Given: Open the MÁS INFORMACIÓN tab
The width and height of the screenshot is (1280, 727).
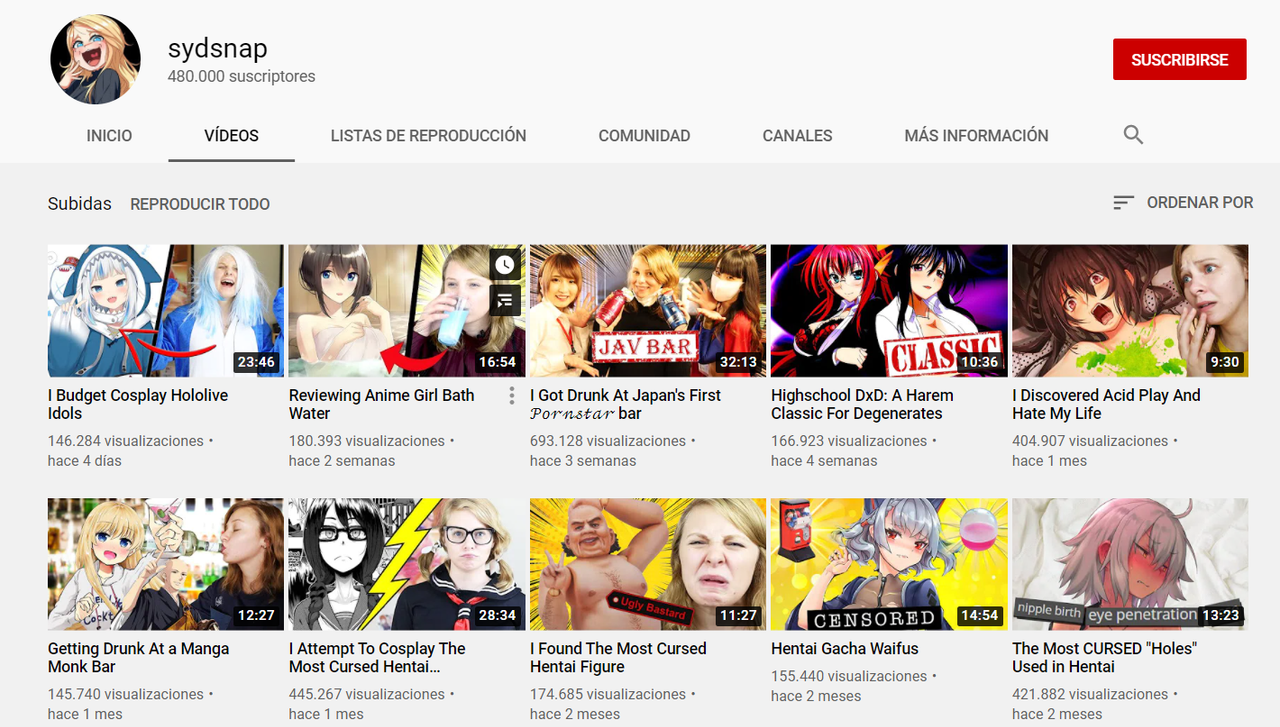Looking at the screenshot, I should 976,135.
